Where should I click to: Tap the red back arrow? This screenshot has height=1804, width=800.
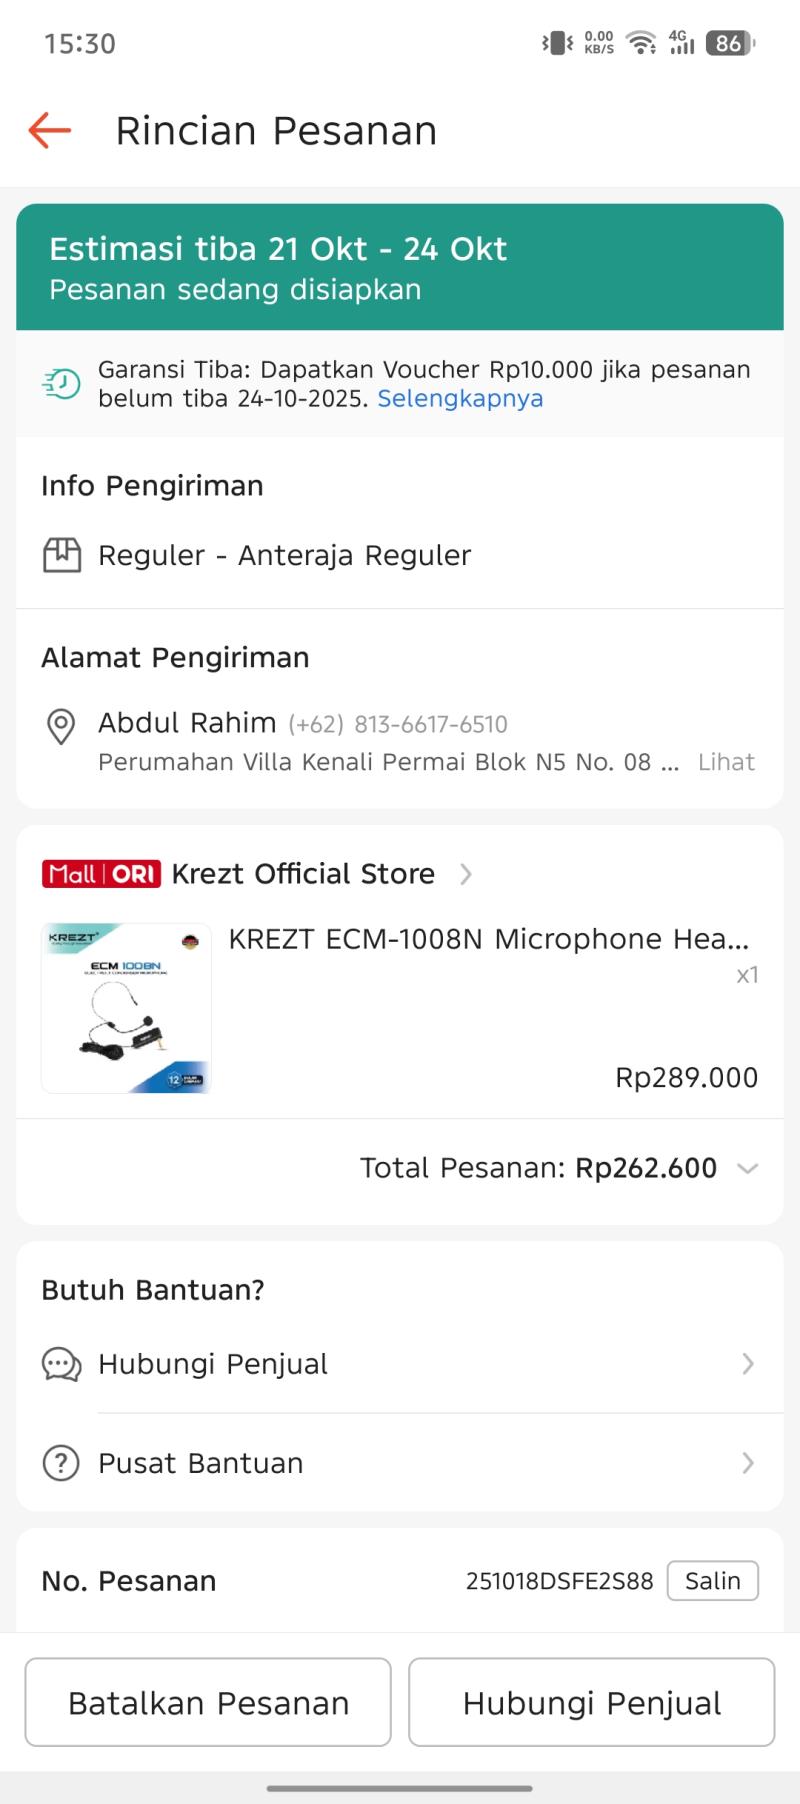(x=50, y=131)
